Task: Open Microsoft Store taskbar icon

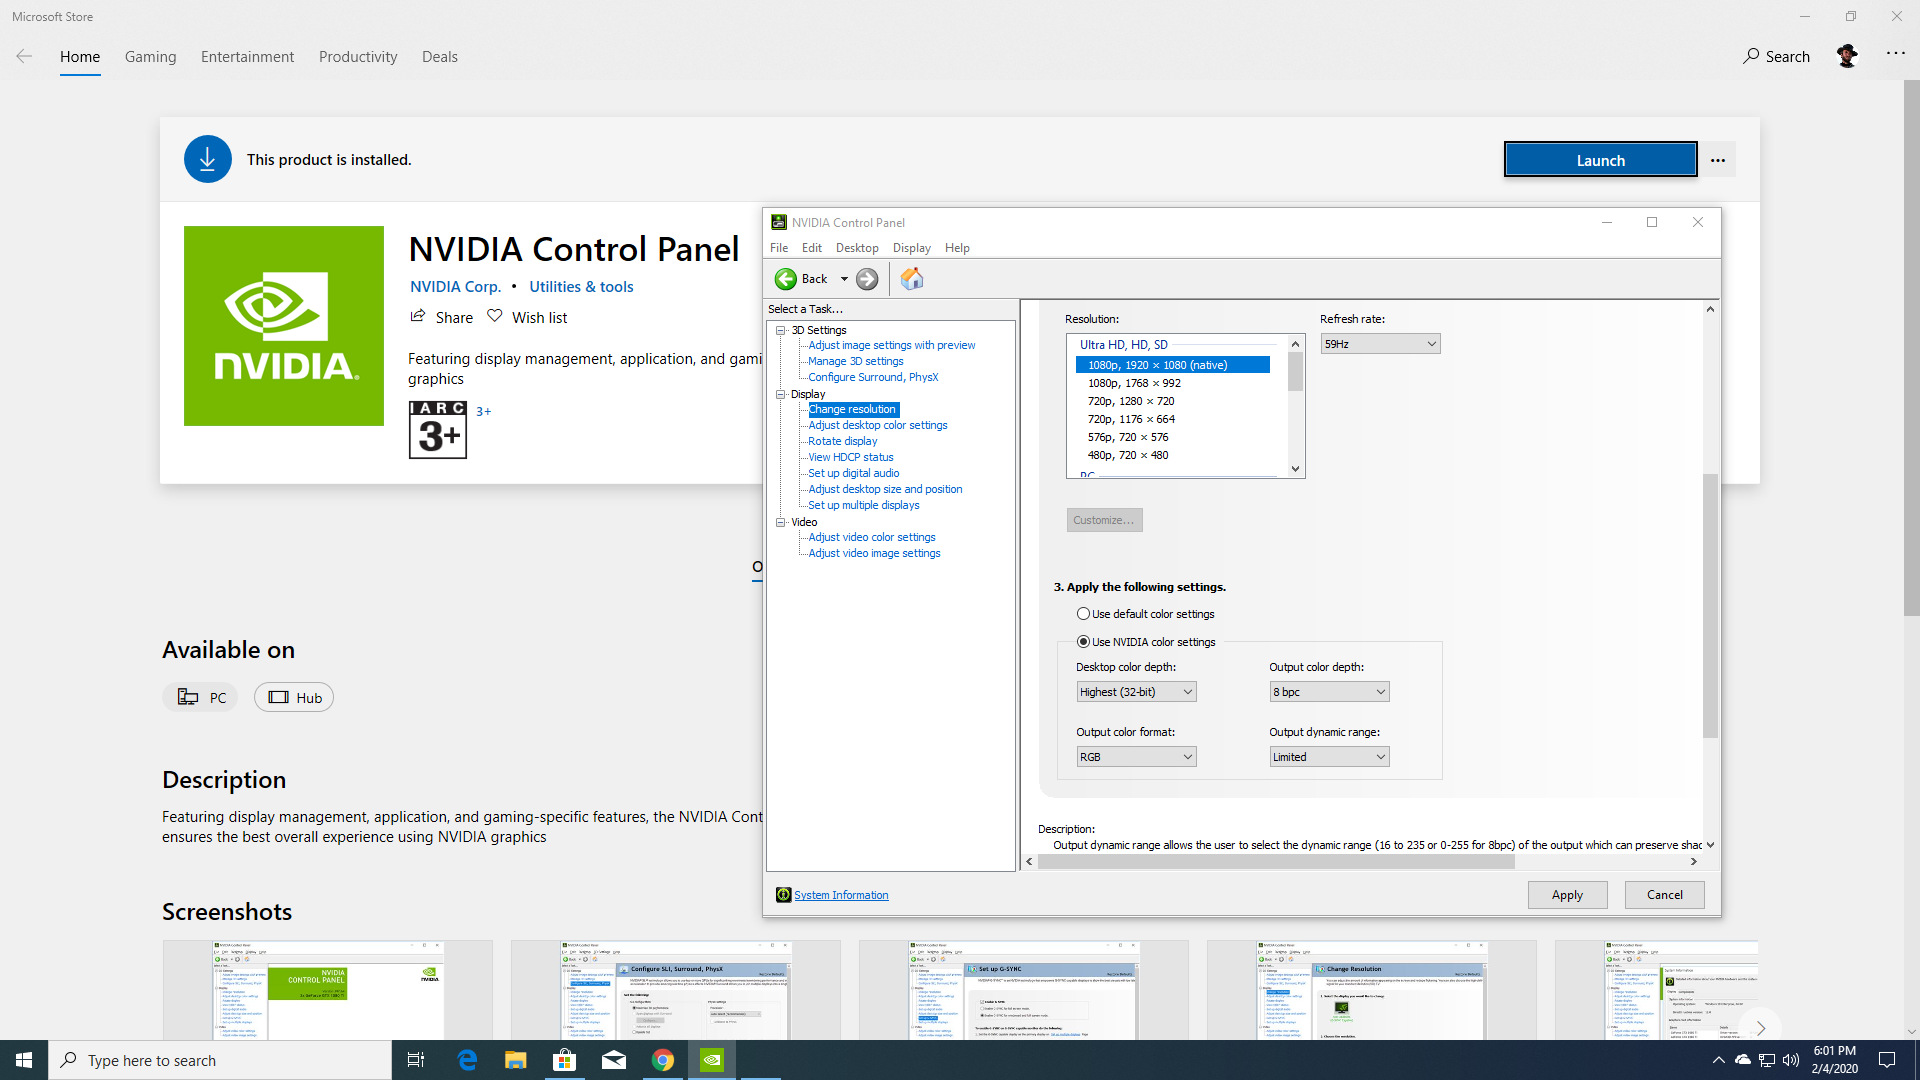Action: (x=564, y=1060)
